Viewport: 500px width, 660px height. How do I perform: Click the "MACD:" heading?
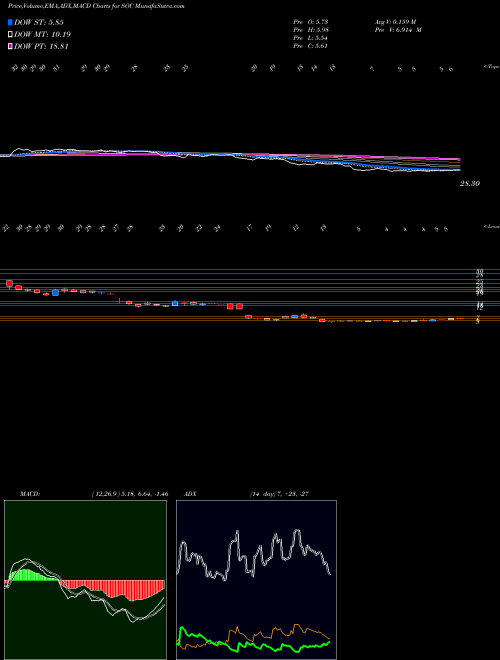(30, 494)
